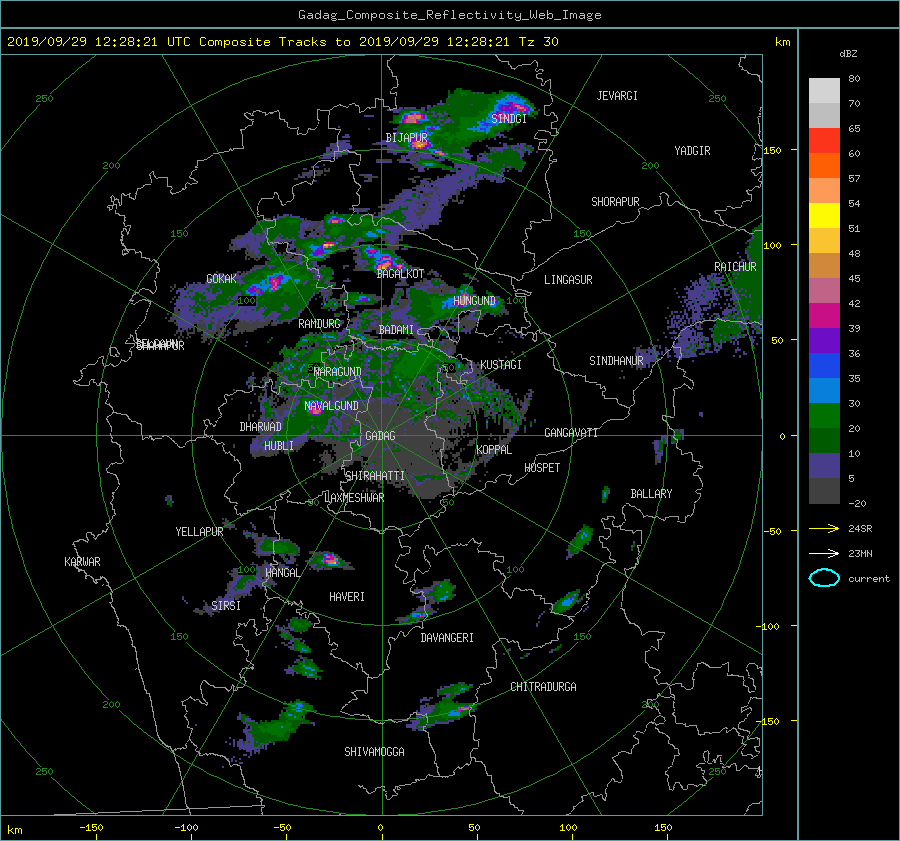The height and width of the screenshot is (841, 900).
Task: Select the green 20 dBZ color swatch
Action: tap(824, 416)
